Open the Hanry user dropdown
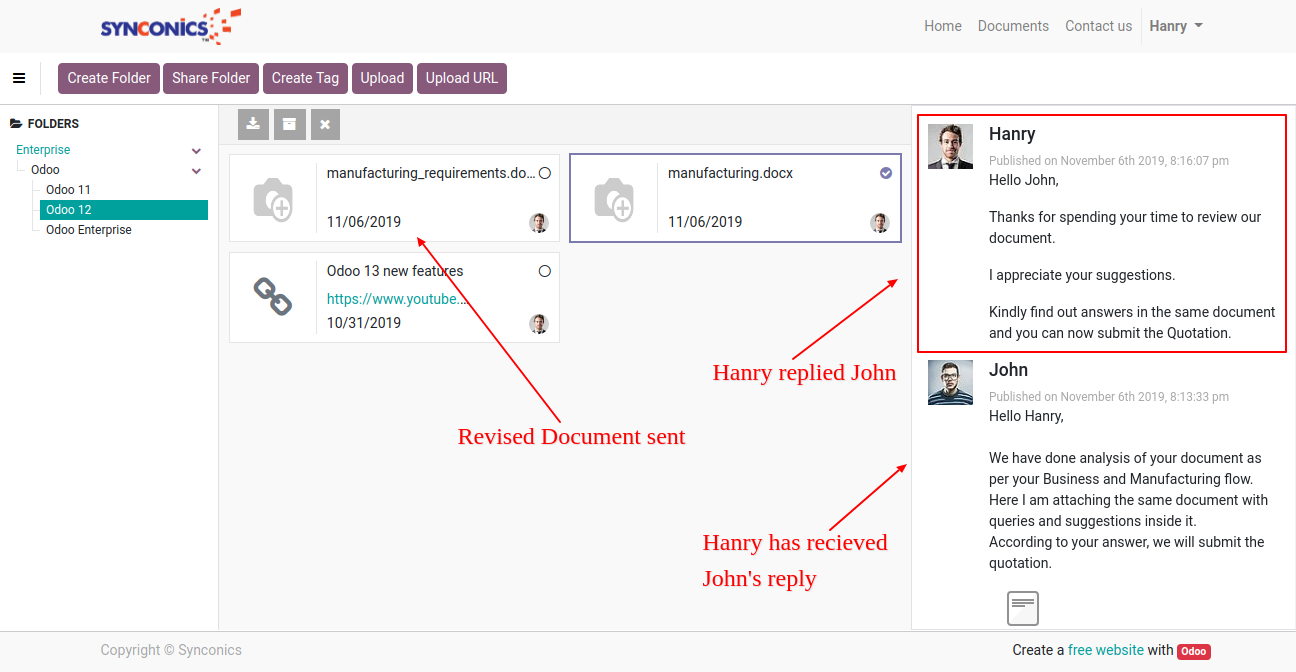Screen dimensions: 1296x672 [x=1176, y=26]
